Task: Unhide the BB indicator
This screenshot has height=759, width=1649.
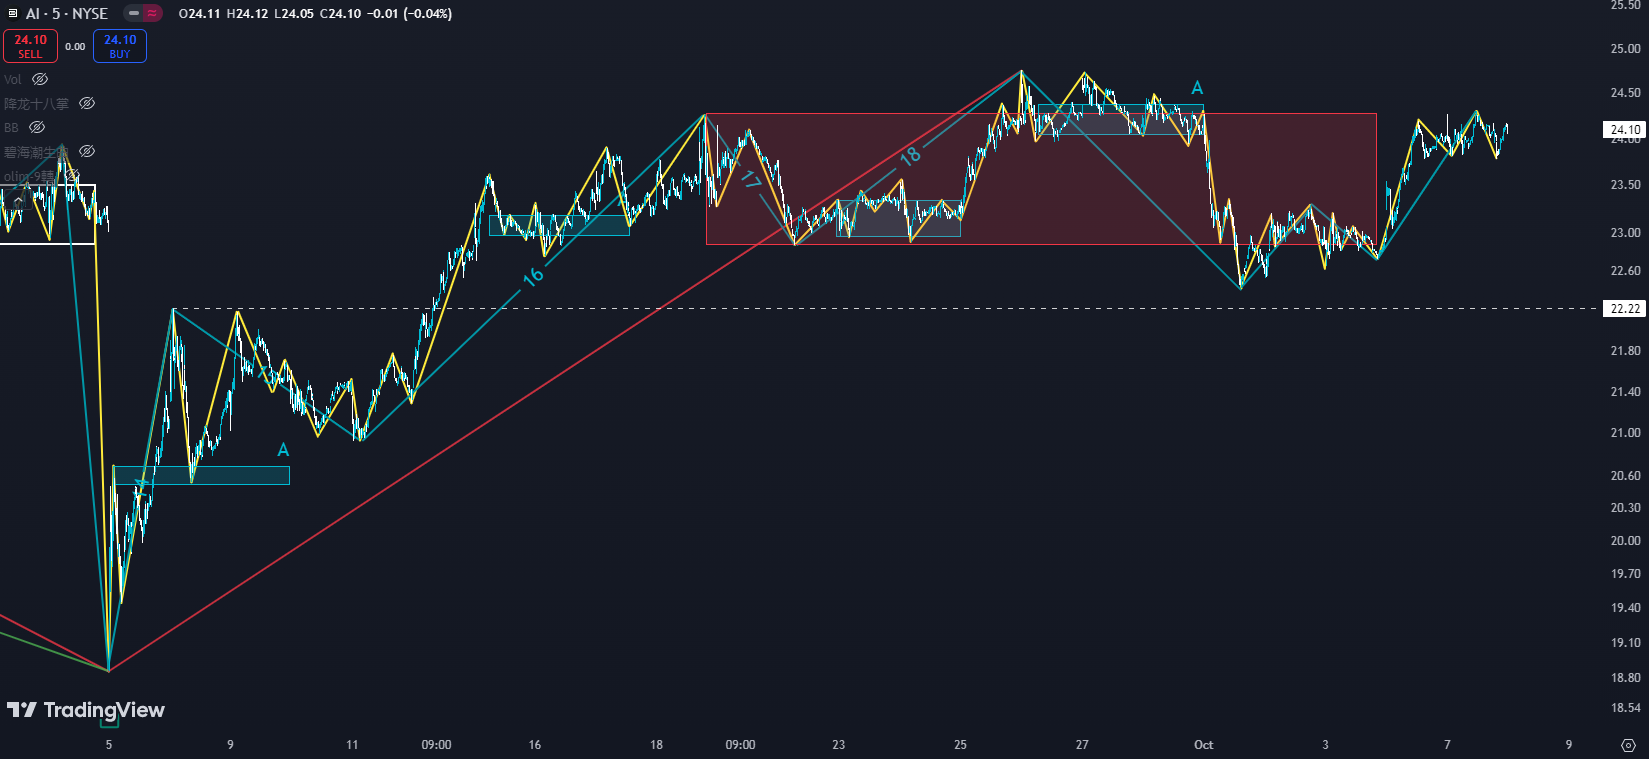Action: point(37,127)
